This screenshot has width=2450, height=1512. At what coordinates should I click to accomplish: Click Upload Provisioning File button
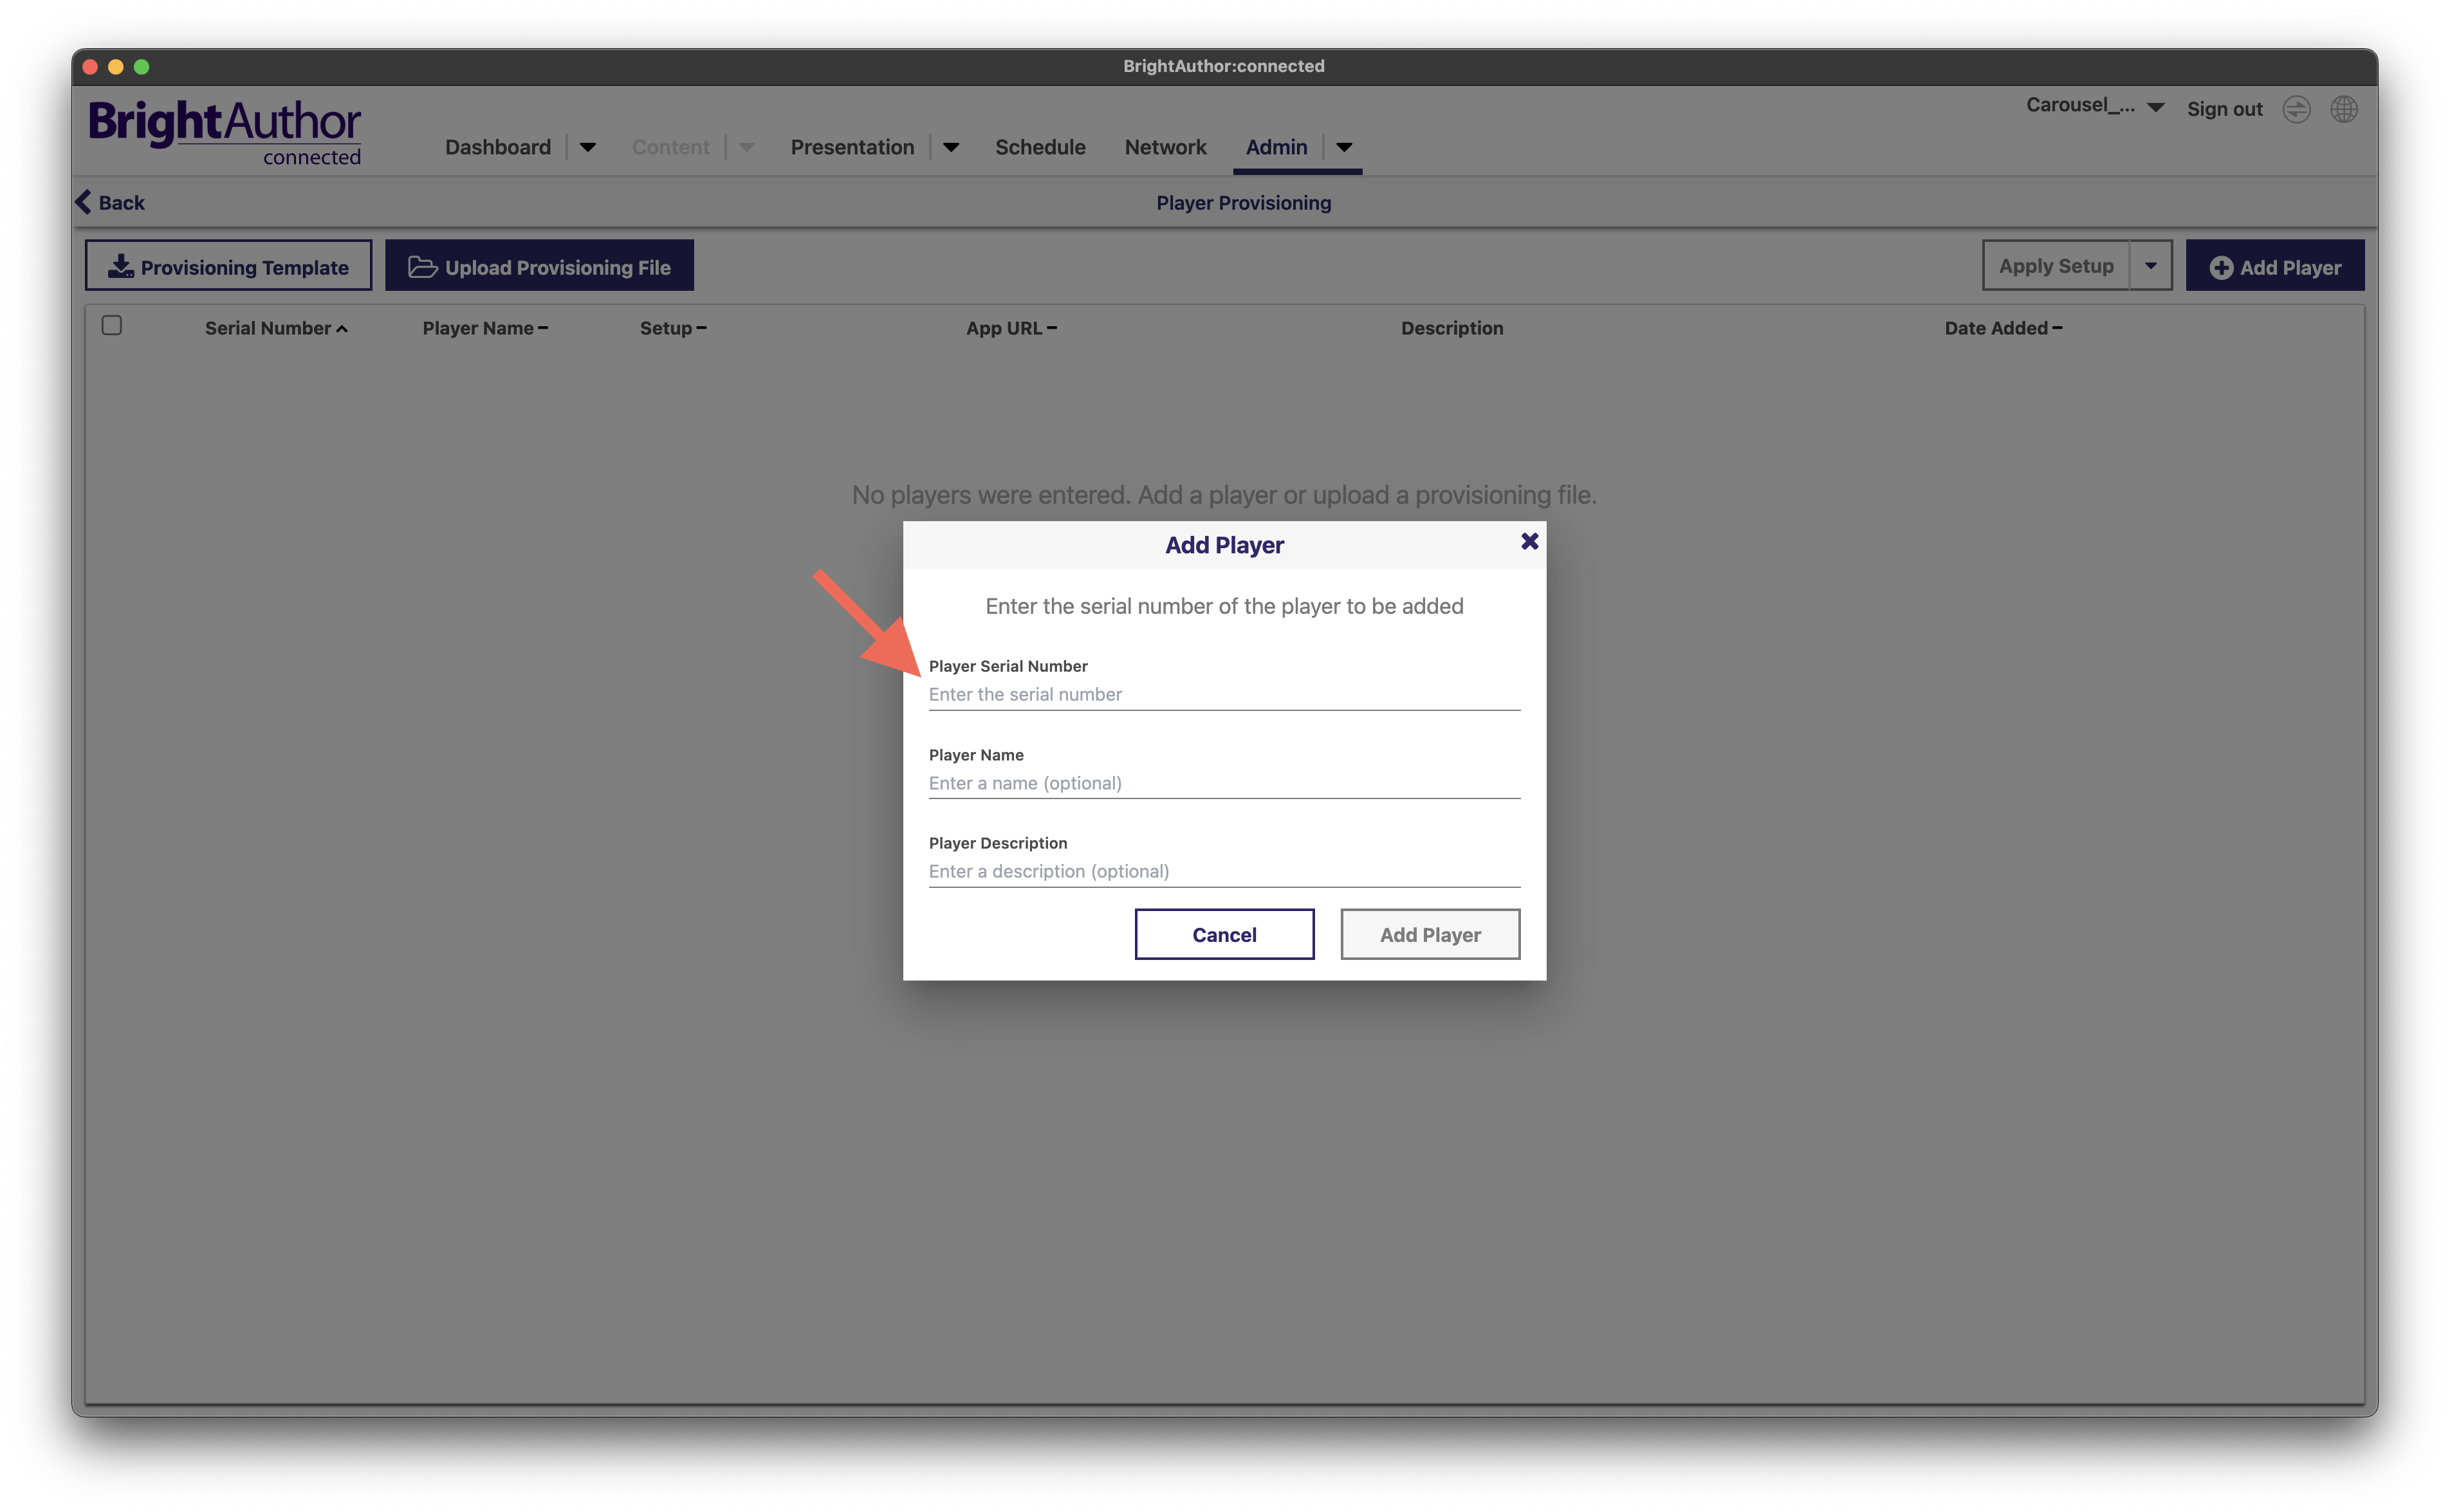pyautogui.click(x=539, y=266)
